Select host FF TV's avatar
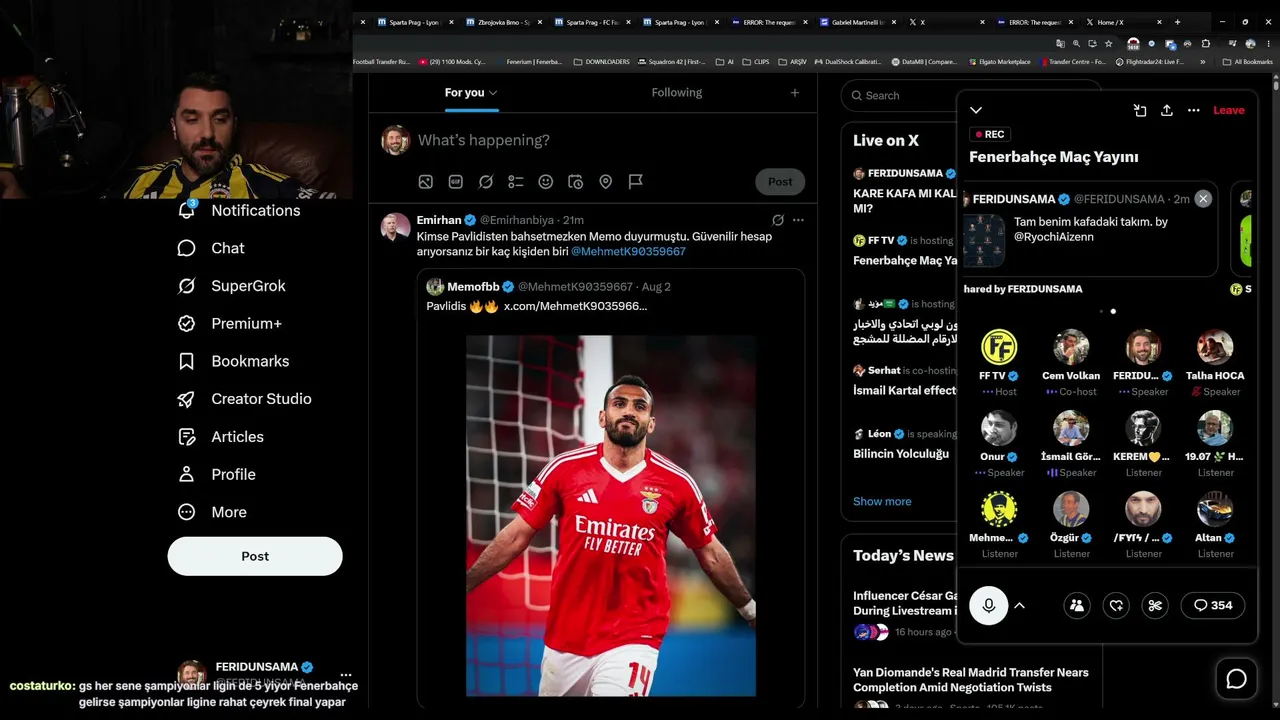Viewport: 1280px width, 720px height. [x=999, y=347]
